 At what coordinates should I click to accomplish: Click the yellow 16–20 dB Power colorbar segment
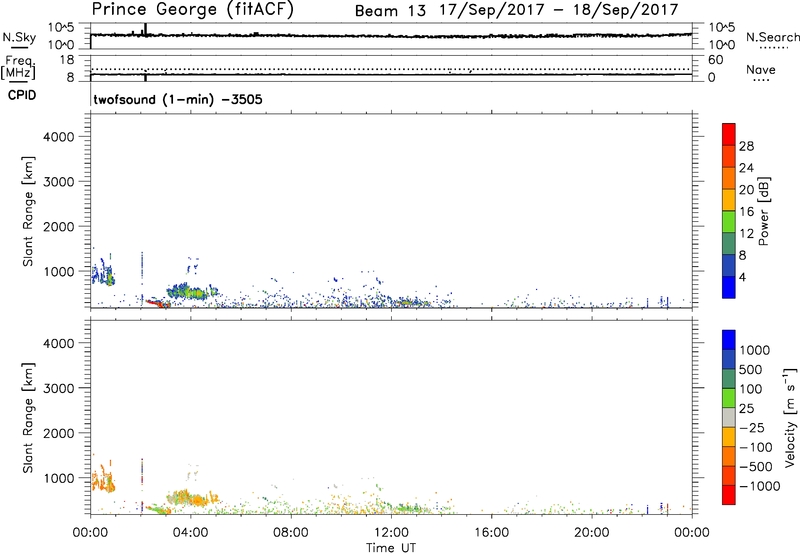tap(729, 199)
